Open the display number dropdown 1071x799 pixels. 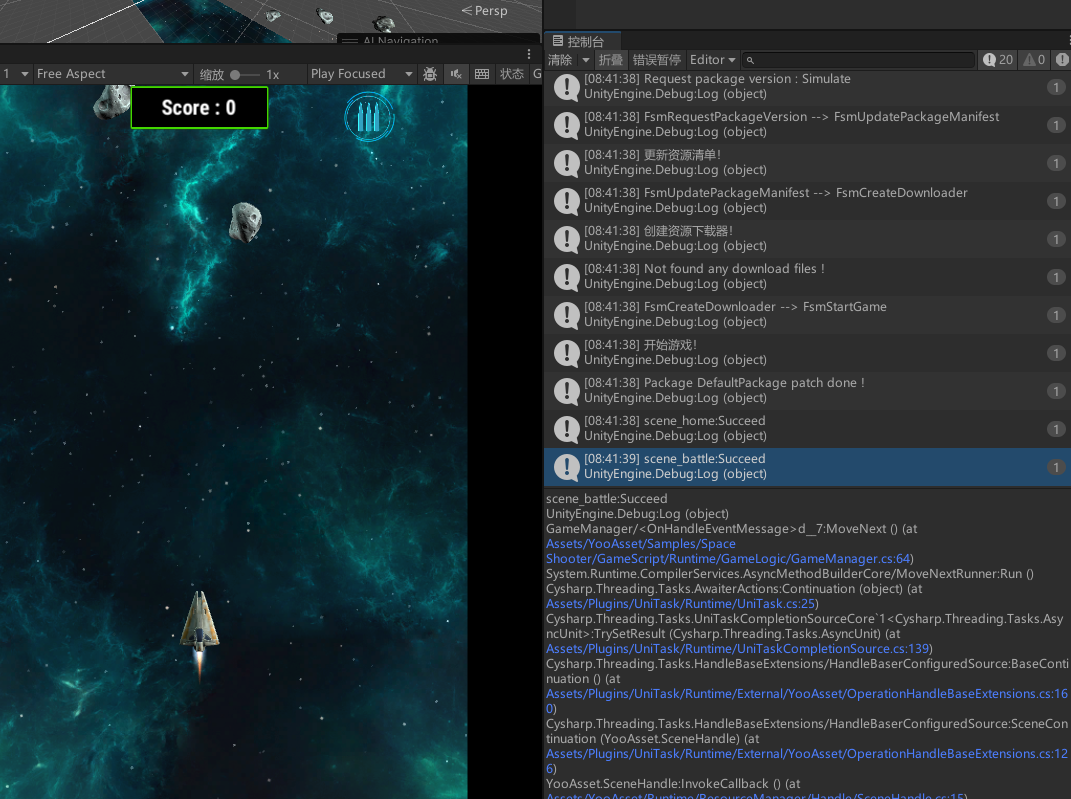(x=16, y=74)
